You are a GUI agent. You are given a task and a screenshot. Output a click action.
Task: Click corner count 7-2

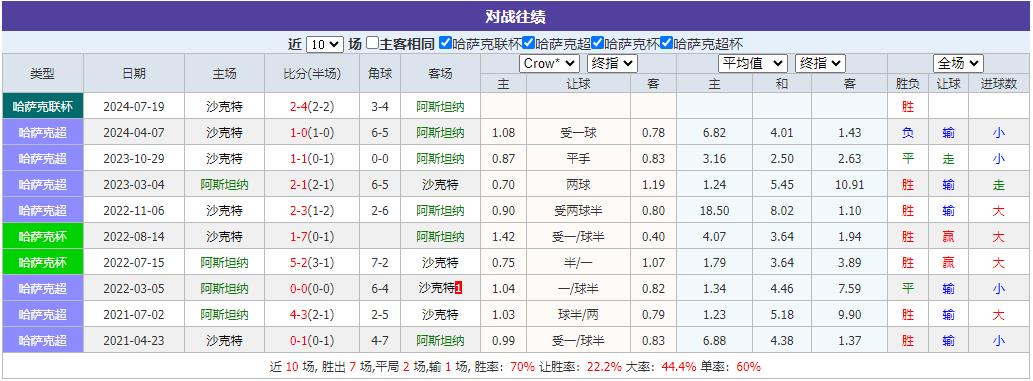click(380, 262)
